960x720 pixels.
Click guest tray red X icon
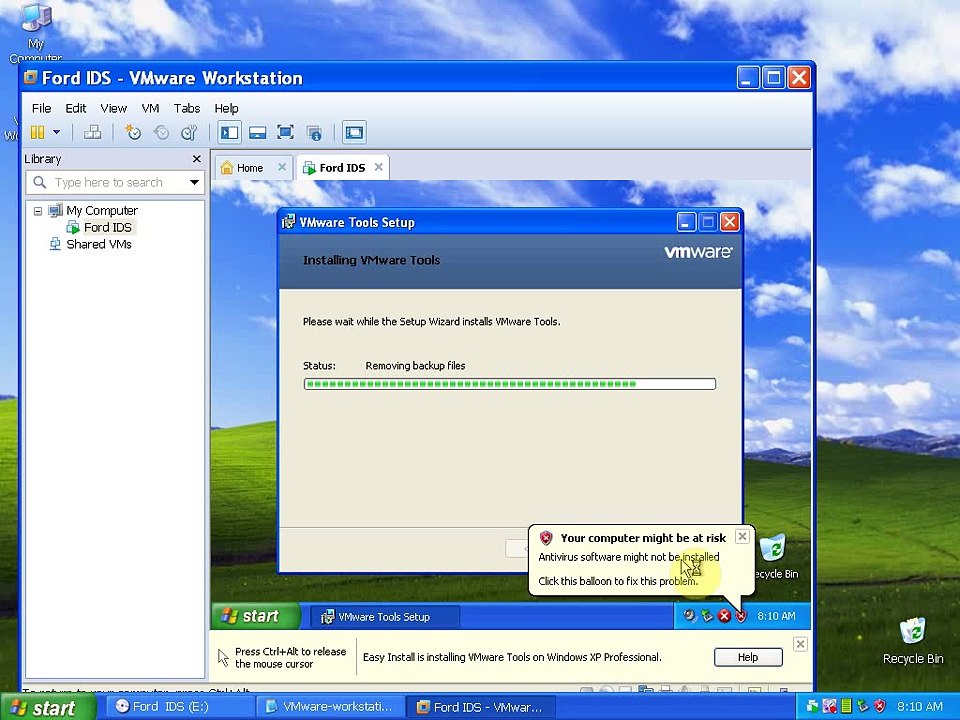click(x=724, y=616)
